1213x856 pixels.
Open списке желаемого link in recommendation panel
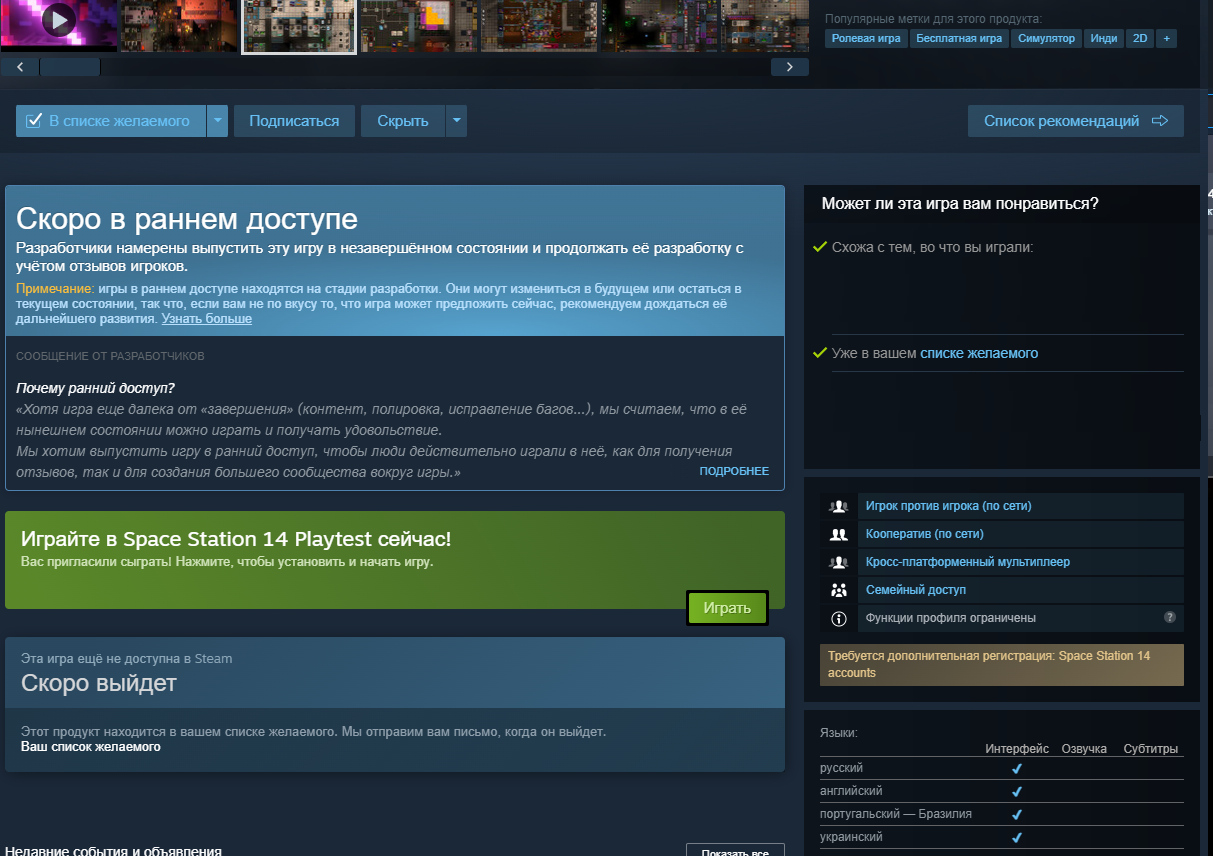(979, 353)
